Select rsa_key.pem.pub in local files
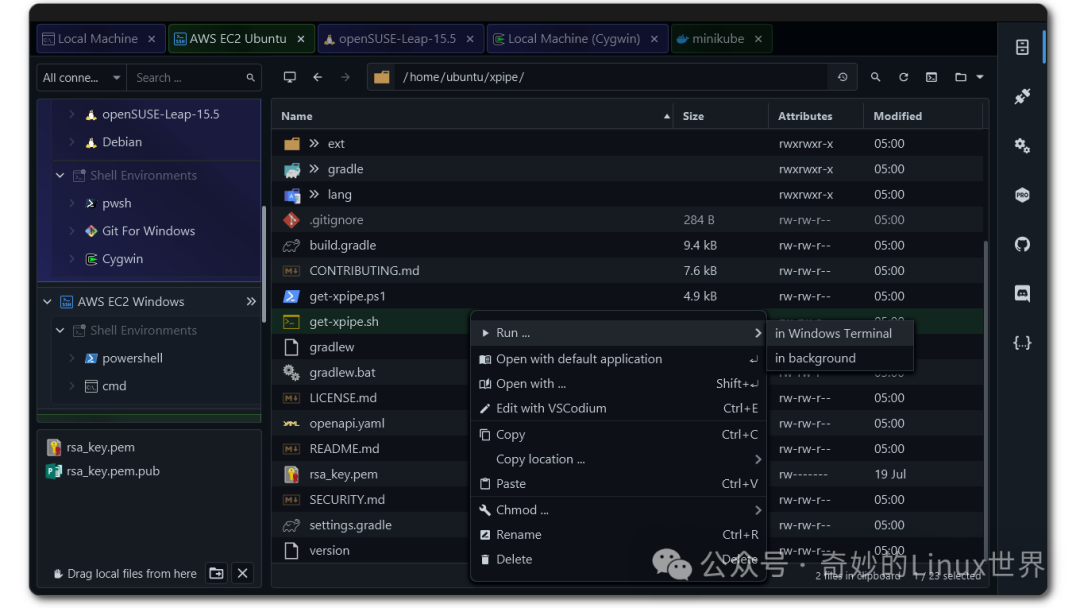1080x608 pixels. (103, 471)
